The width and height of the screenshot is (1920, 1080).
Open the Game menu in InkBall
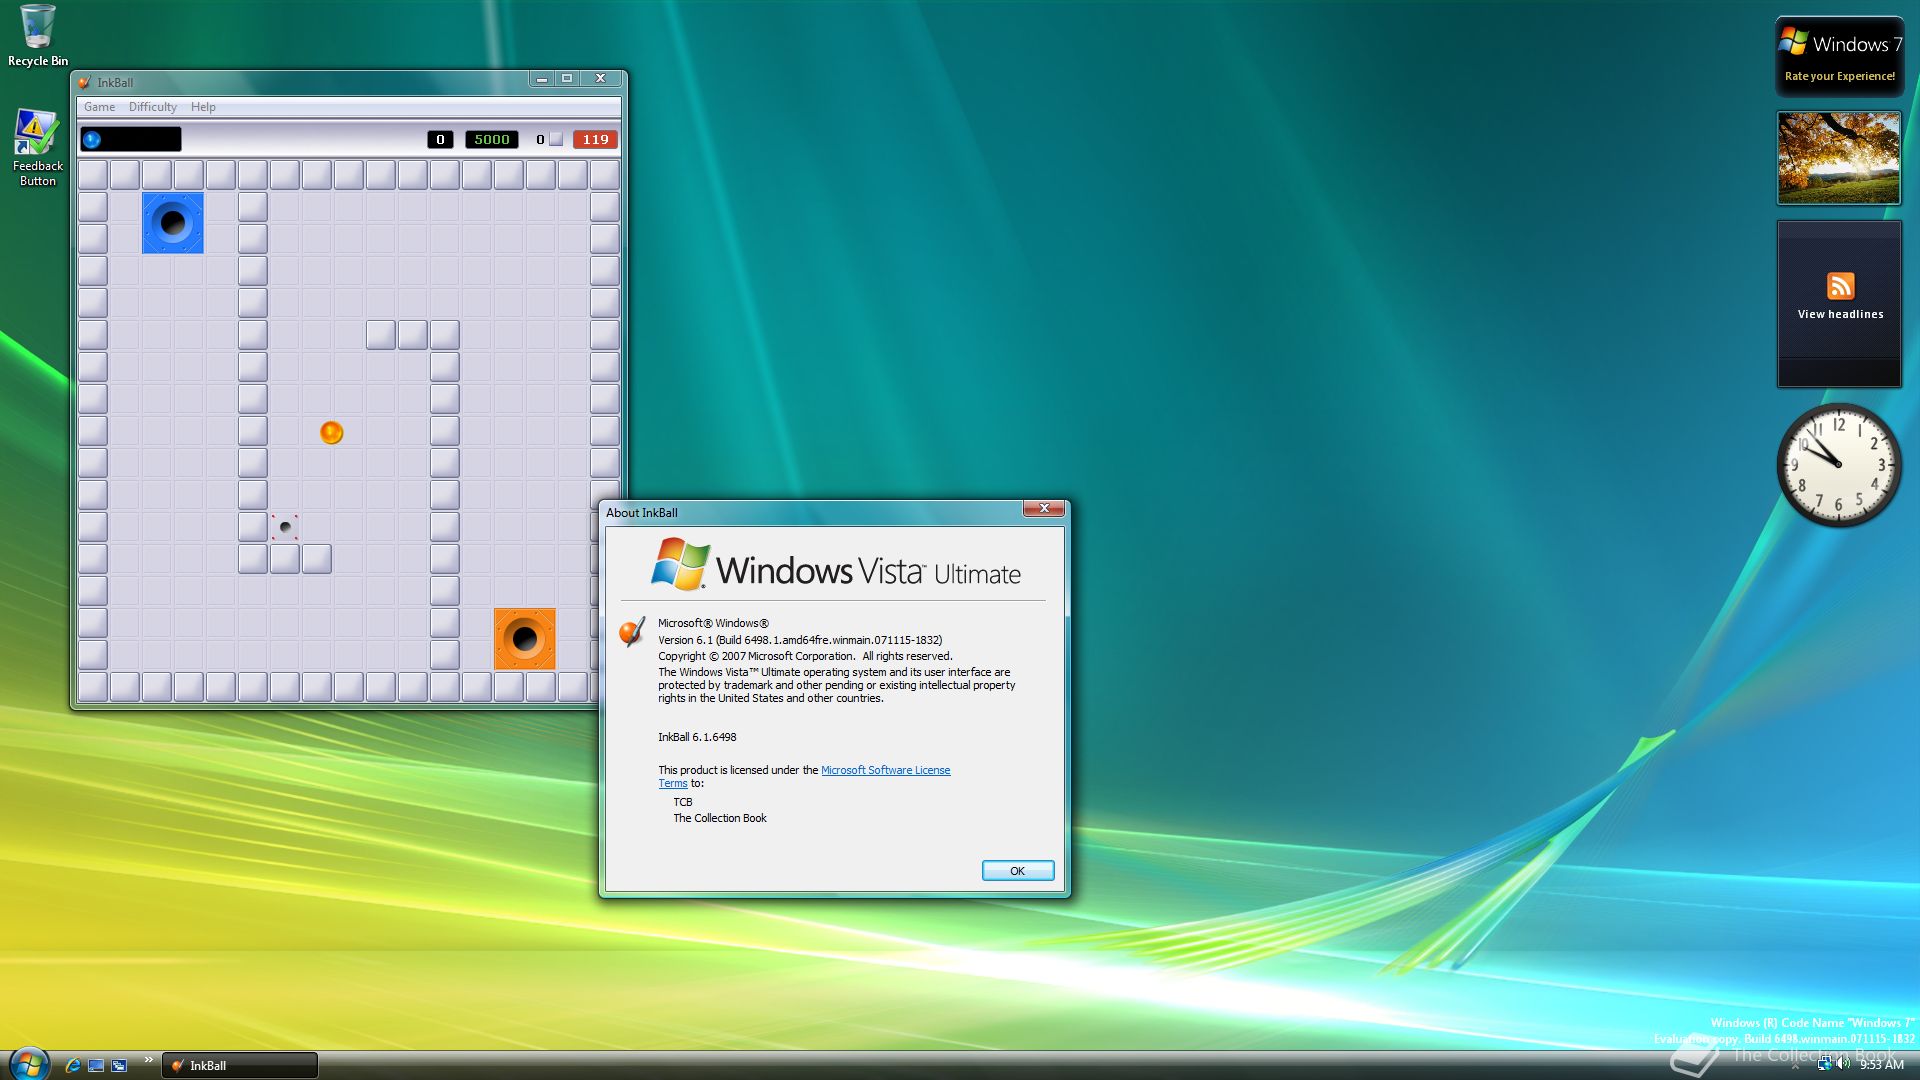coord(99,107)
